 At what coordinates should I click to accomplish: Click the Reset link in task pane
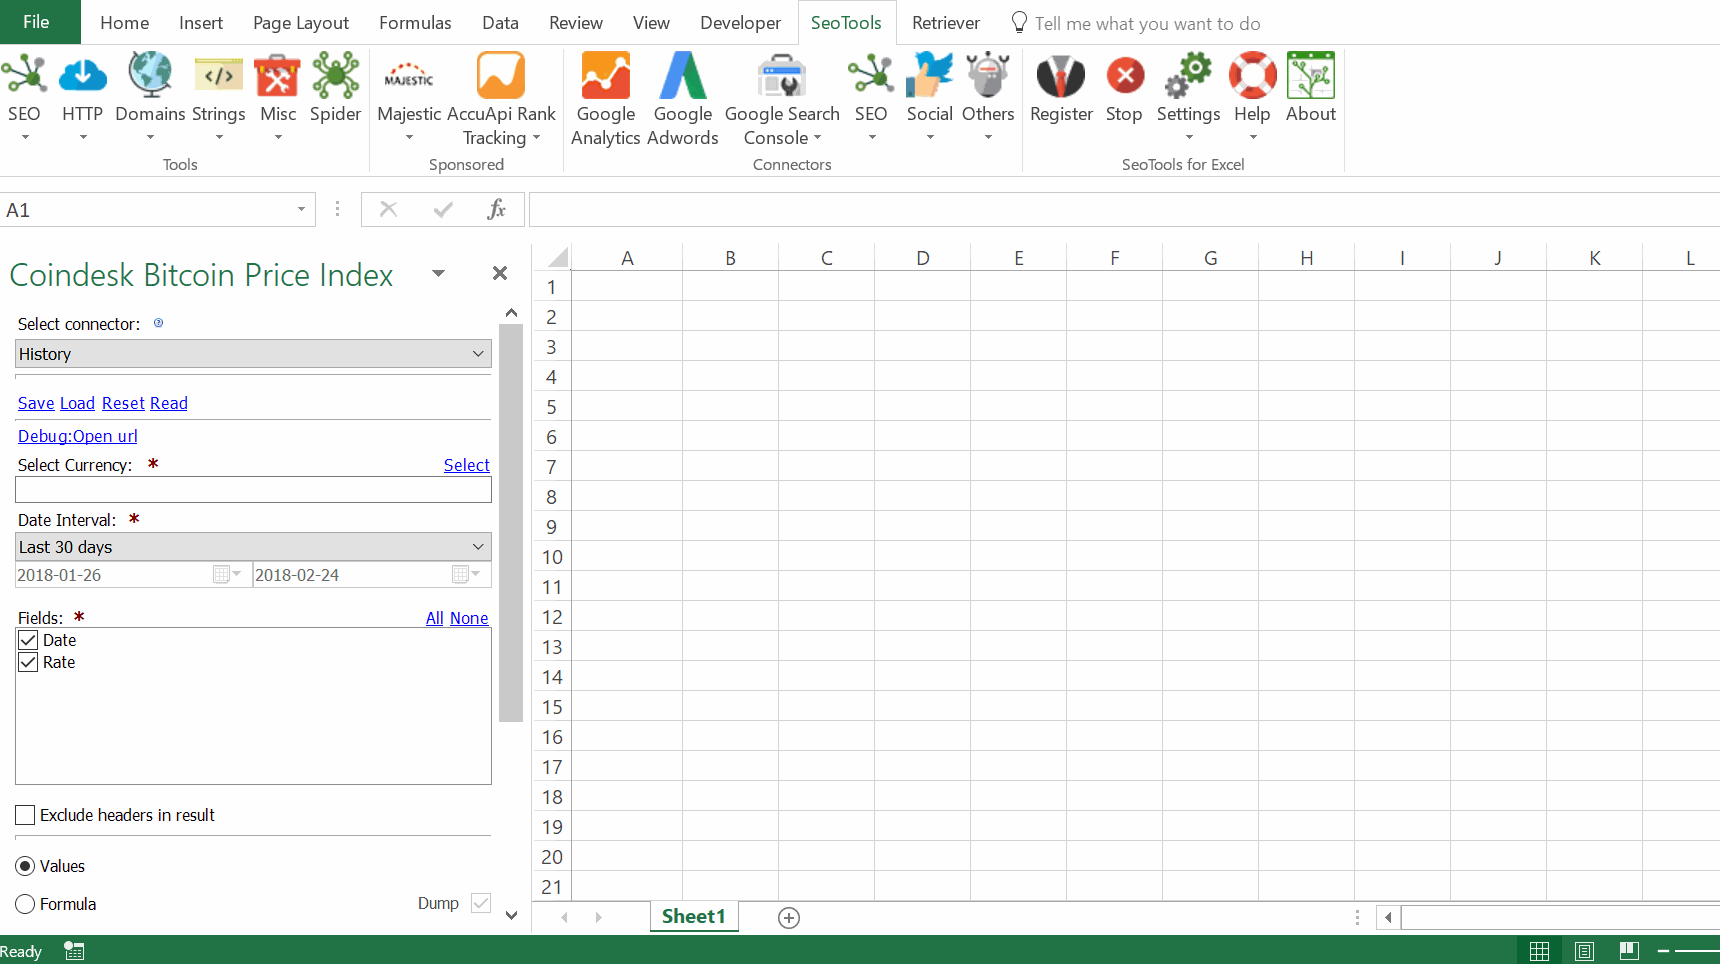click(x=123, y=403)
